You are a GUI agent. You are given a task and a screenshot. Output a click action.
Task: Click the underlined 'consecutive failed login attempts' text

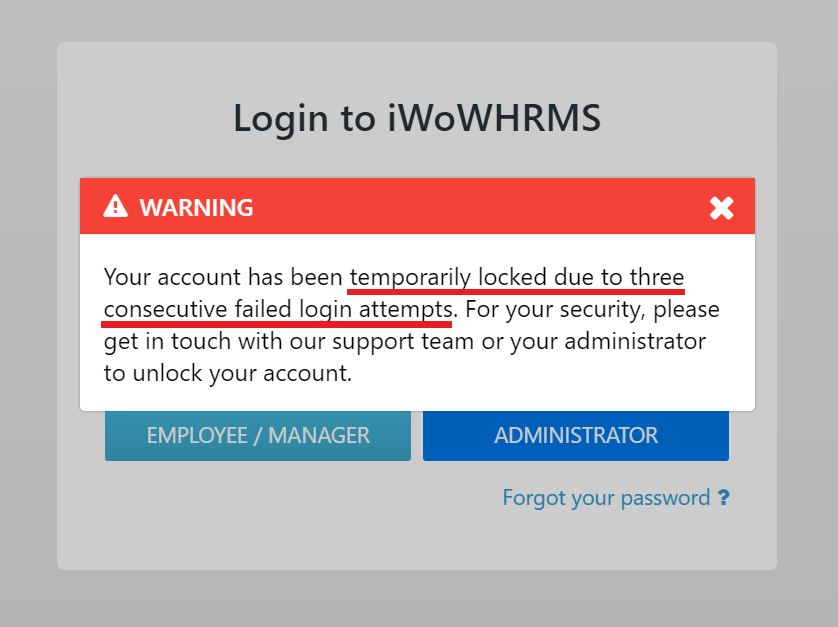[x=278, y=309]
